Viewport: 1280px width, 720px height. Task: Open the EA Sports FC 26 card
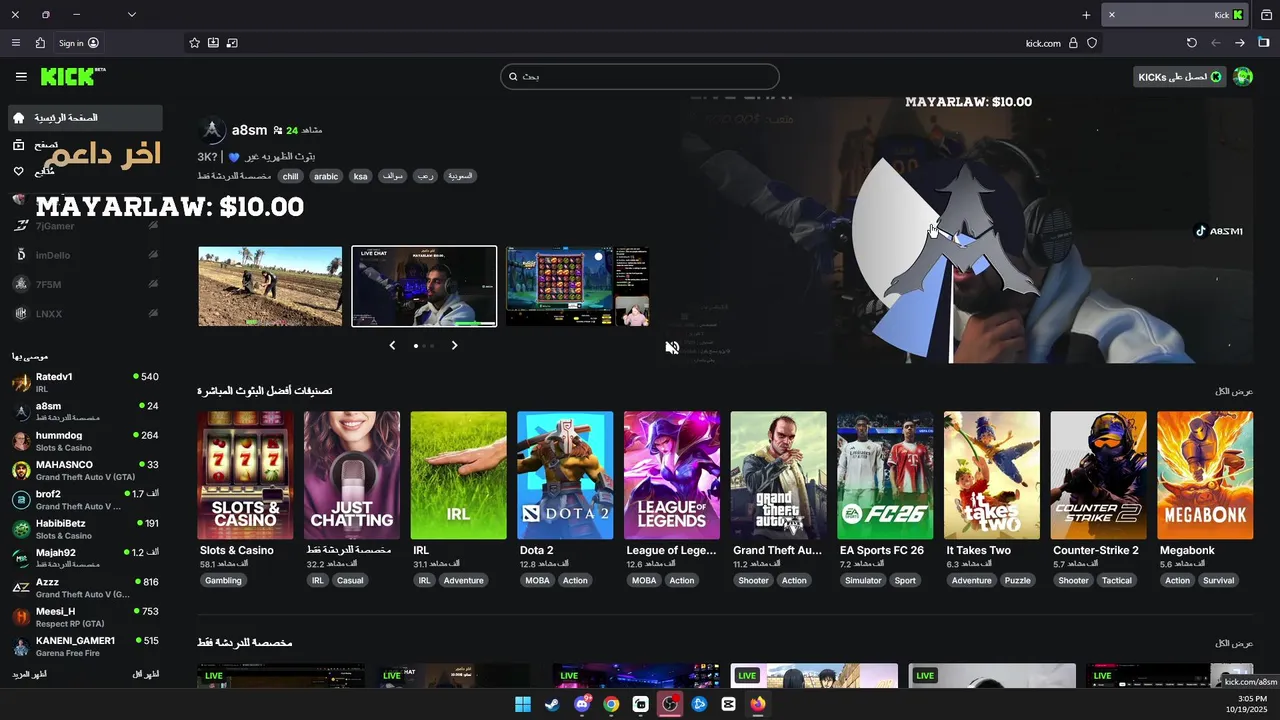click(885, 476)
